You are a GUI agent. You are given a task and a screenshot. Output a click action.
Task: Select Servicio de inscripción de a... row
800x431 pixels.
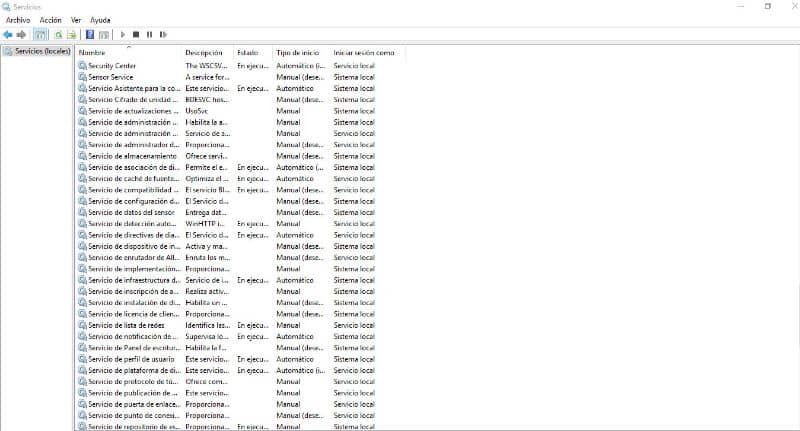227,291
